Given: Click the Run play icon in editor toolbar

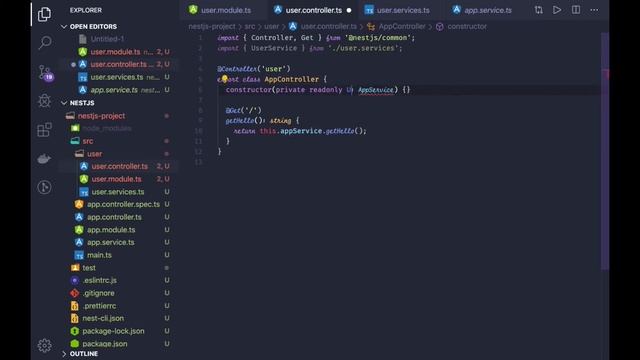Looking at the screenshot, I should (557, 10).
